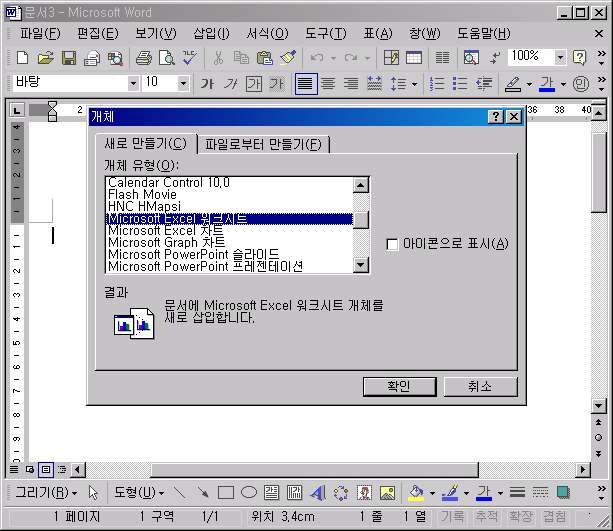Toggle character border 가 button
The height and width of the screenshot is (531, 613).
tap(254, 83)
